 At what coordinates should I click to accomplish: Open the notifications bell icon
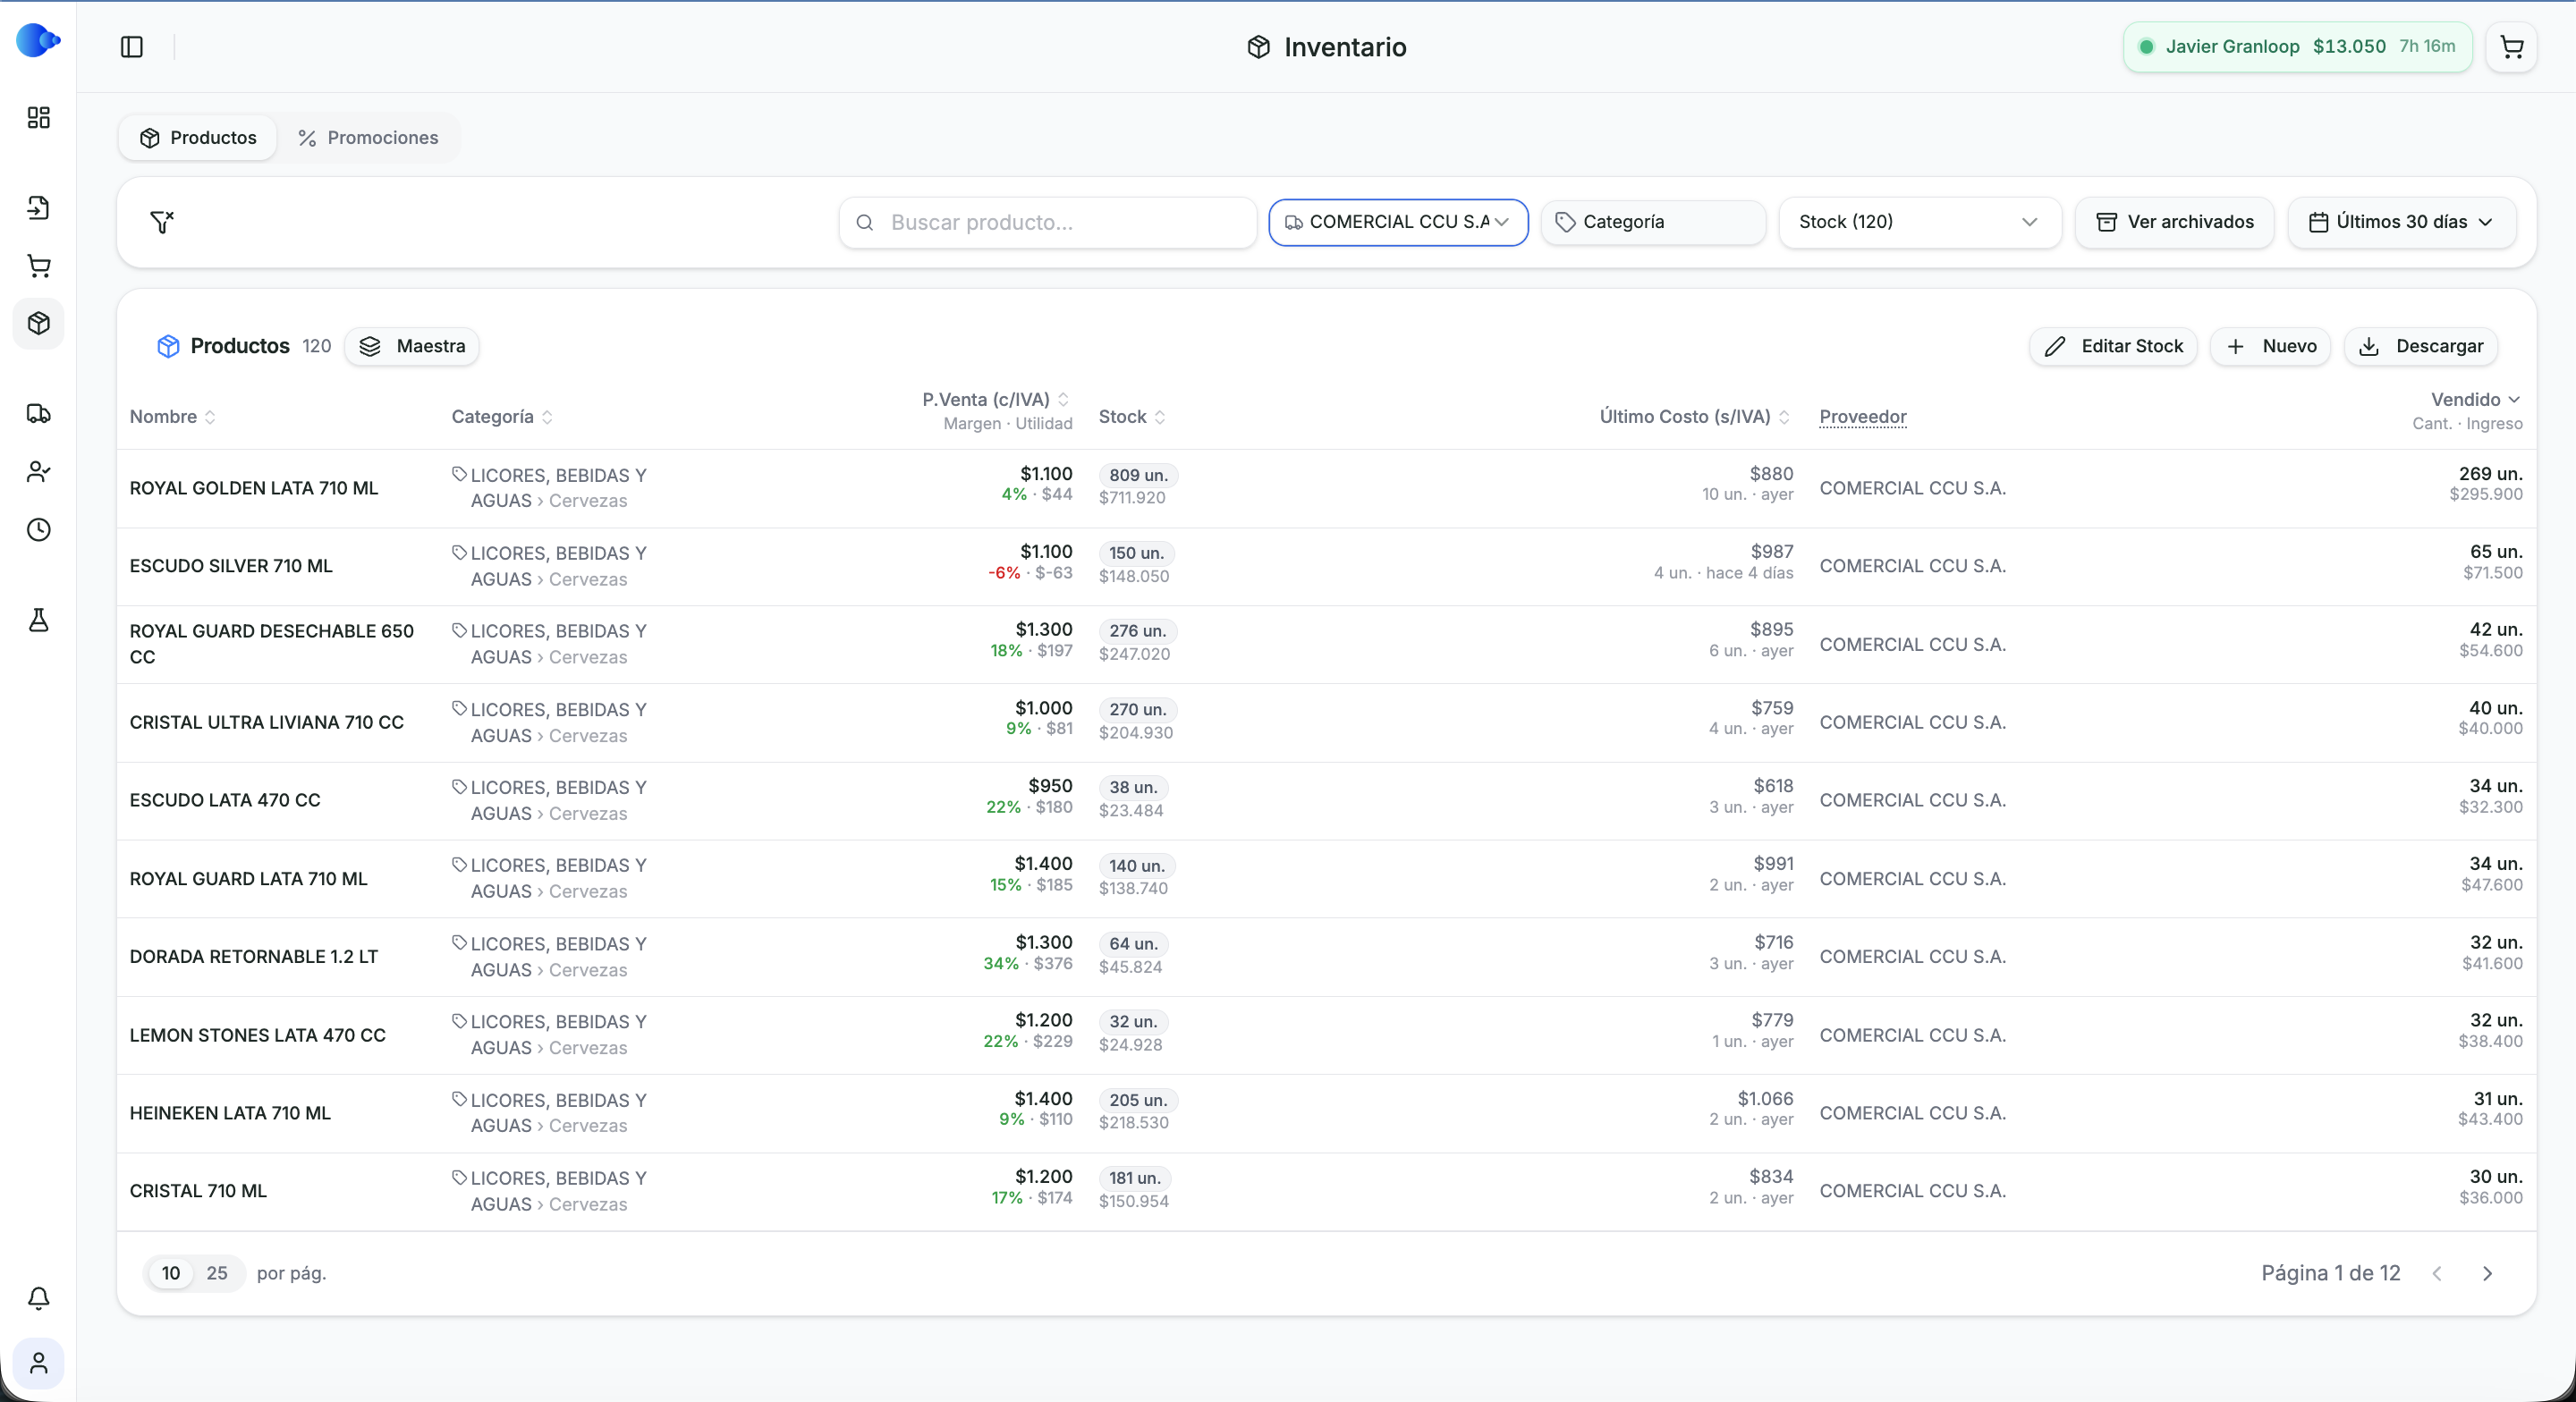(x=38, y=1298)
